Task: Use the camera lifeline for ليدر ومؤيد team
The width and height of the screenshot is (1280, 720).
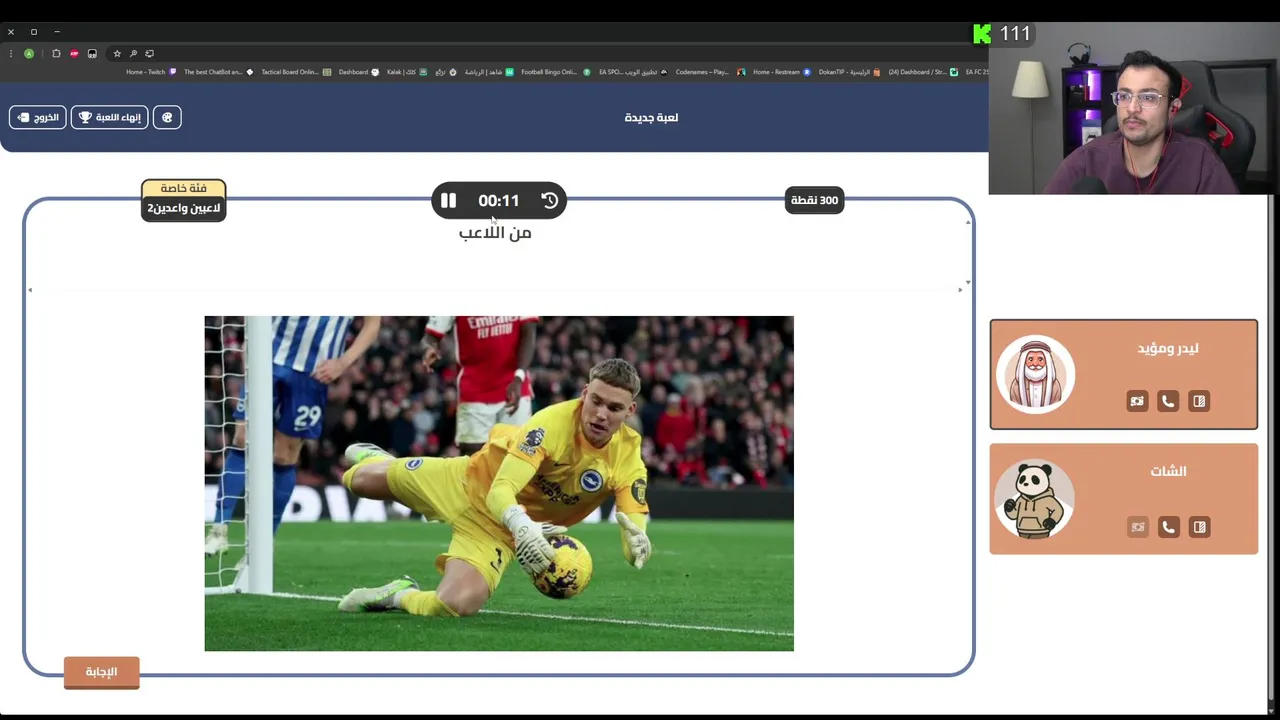Action: click(1137, 401)
